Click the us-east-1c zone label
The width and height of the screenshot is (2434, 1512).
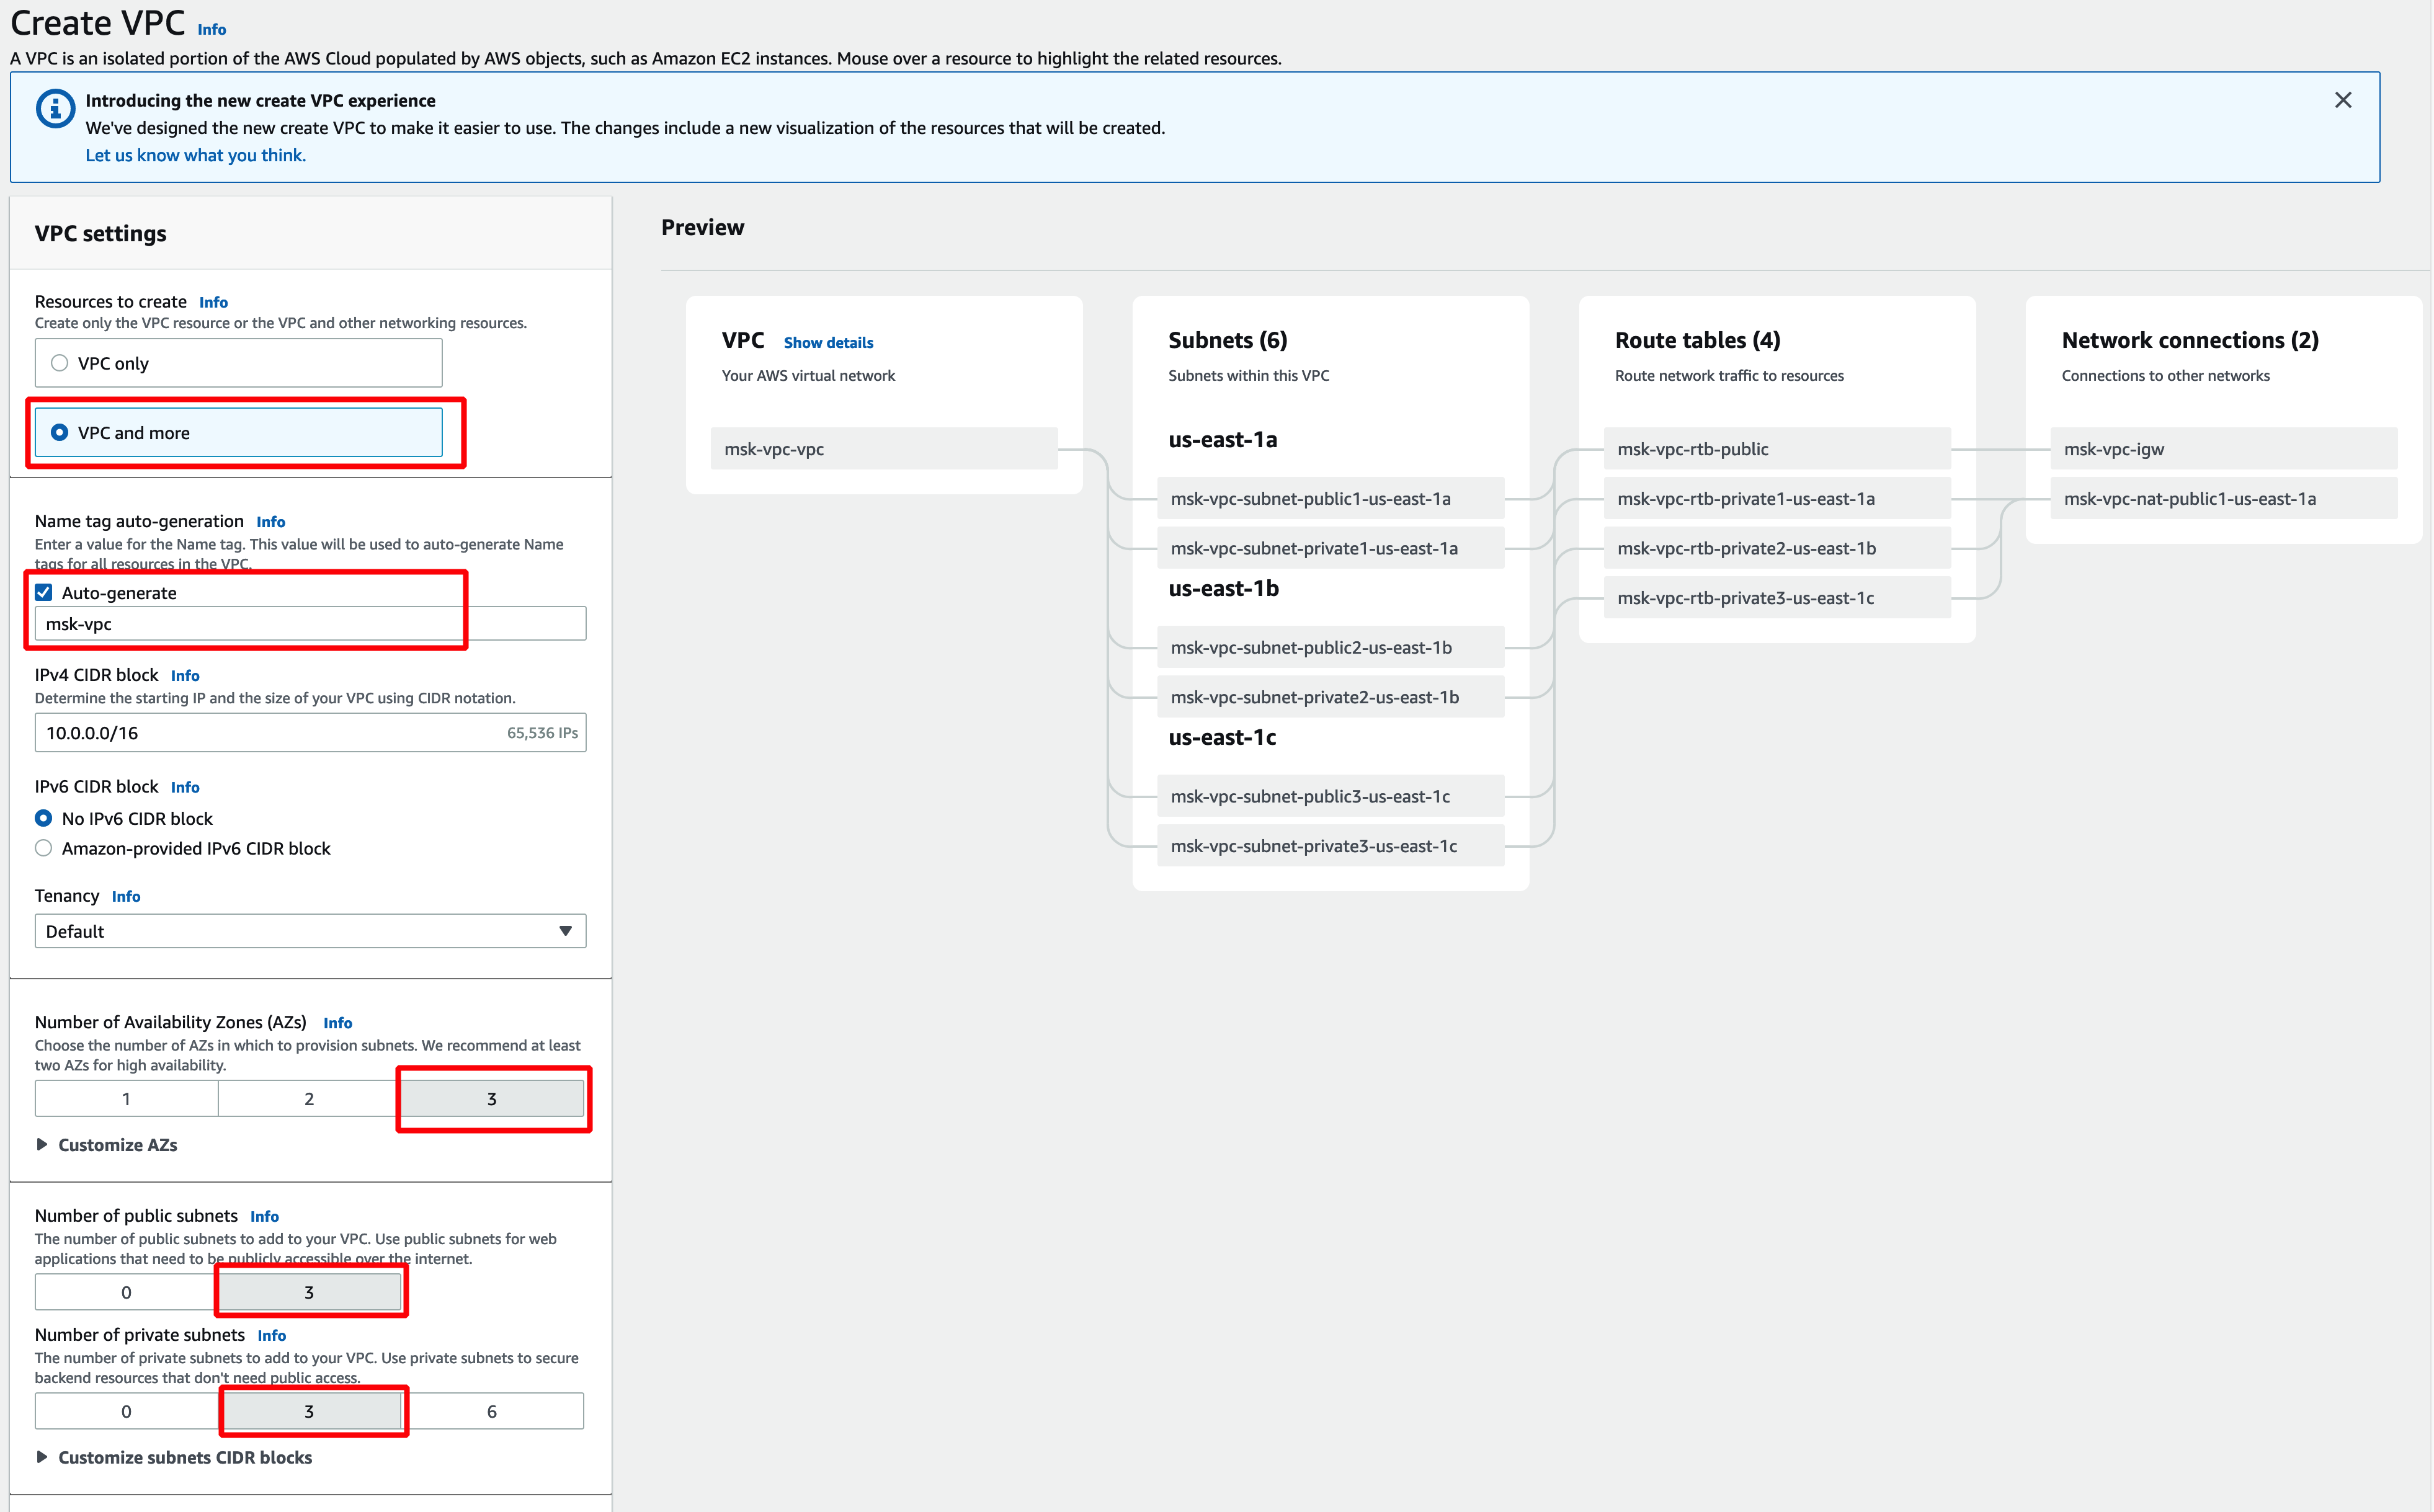(x=1222, y=738)
